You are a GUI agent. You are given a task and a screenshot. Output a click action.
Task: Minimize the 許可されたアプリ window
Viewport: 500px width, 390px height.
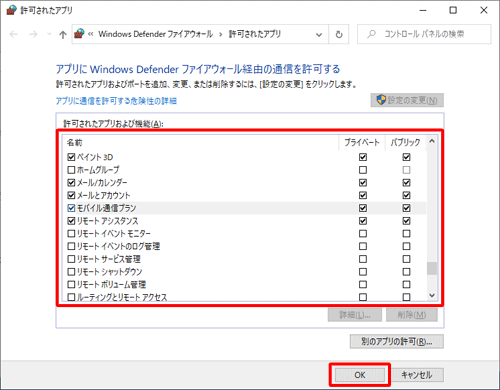pyautogui.click(x=423, y=10)
